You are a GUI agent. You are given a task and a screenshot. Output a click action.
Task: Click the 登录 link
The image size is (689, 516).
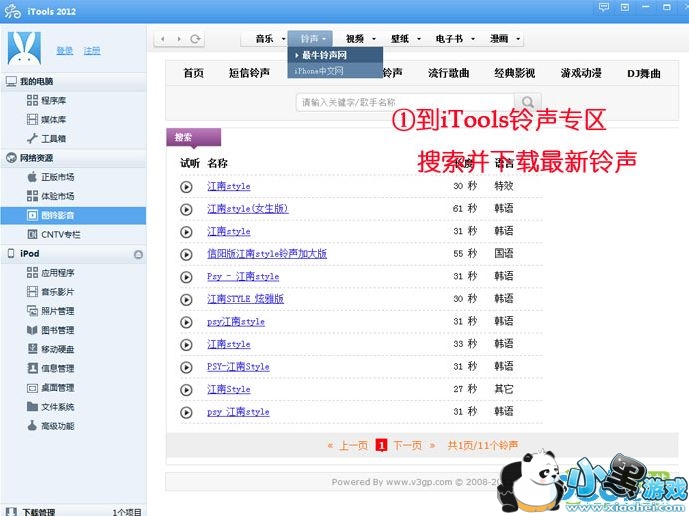(x=65, y=51)
